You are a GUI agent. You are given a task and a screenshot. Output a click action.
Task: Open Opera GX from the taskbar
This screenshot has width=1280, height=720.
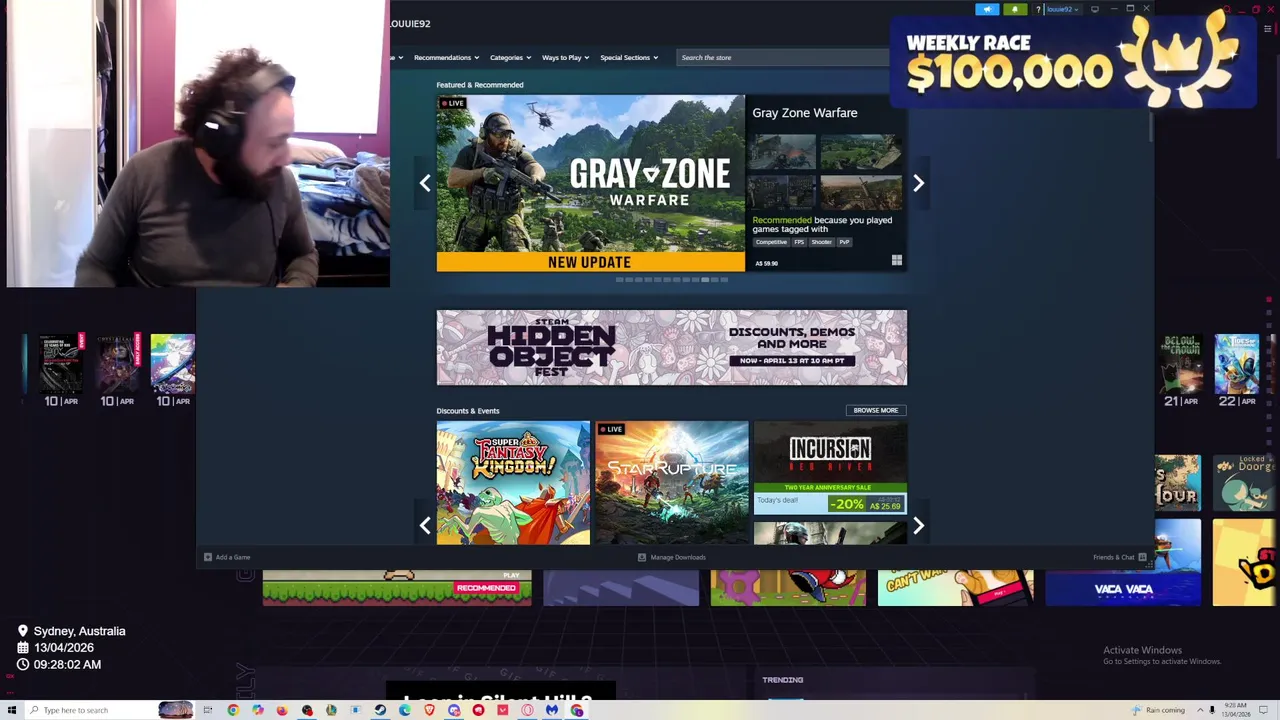pos(527,710)
